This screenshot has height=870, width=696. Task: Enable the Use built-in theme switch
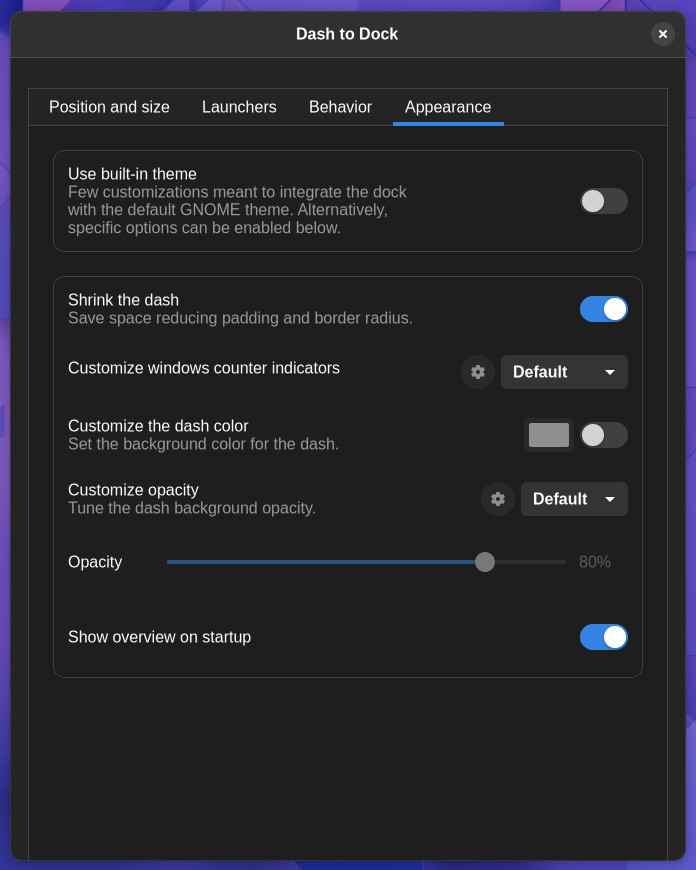point(603,201)
